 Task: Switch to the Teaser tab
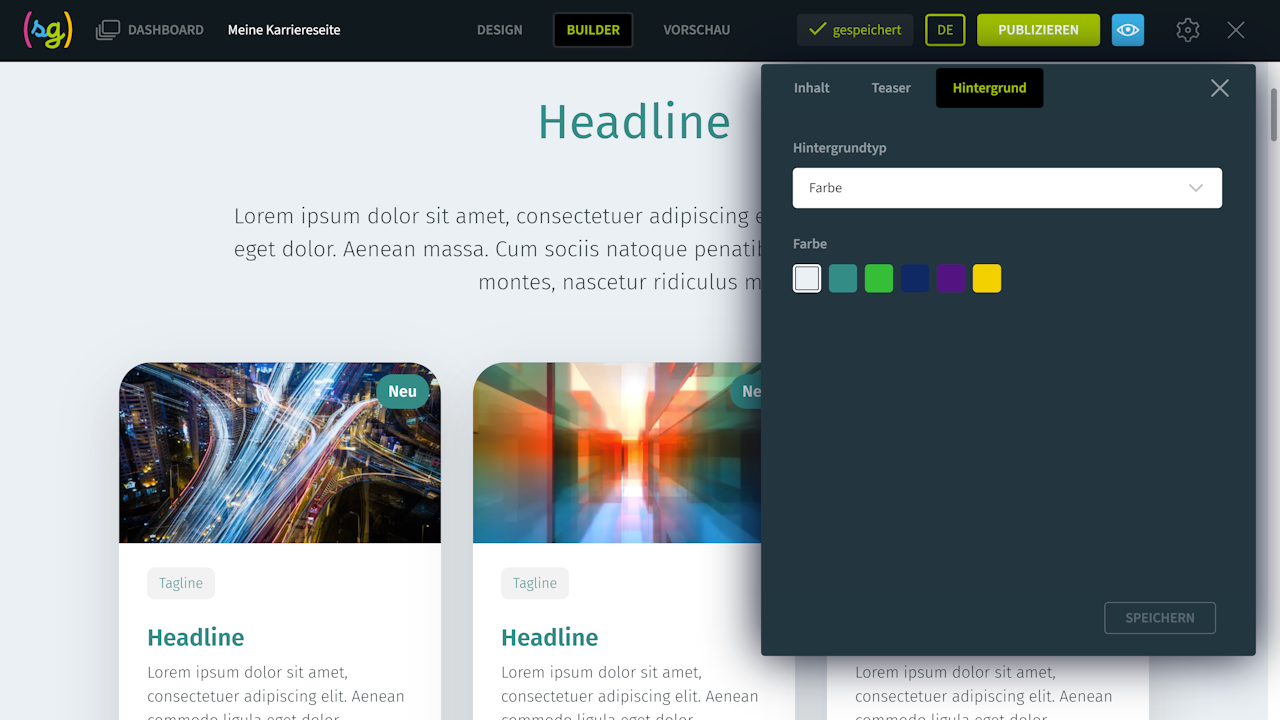tap(891, 88)
